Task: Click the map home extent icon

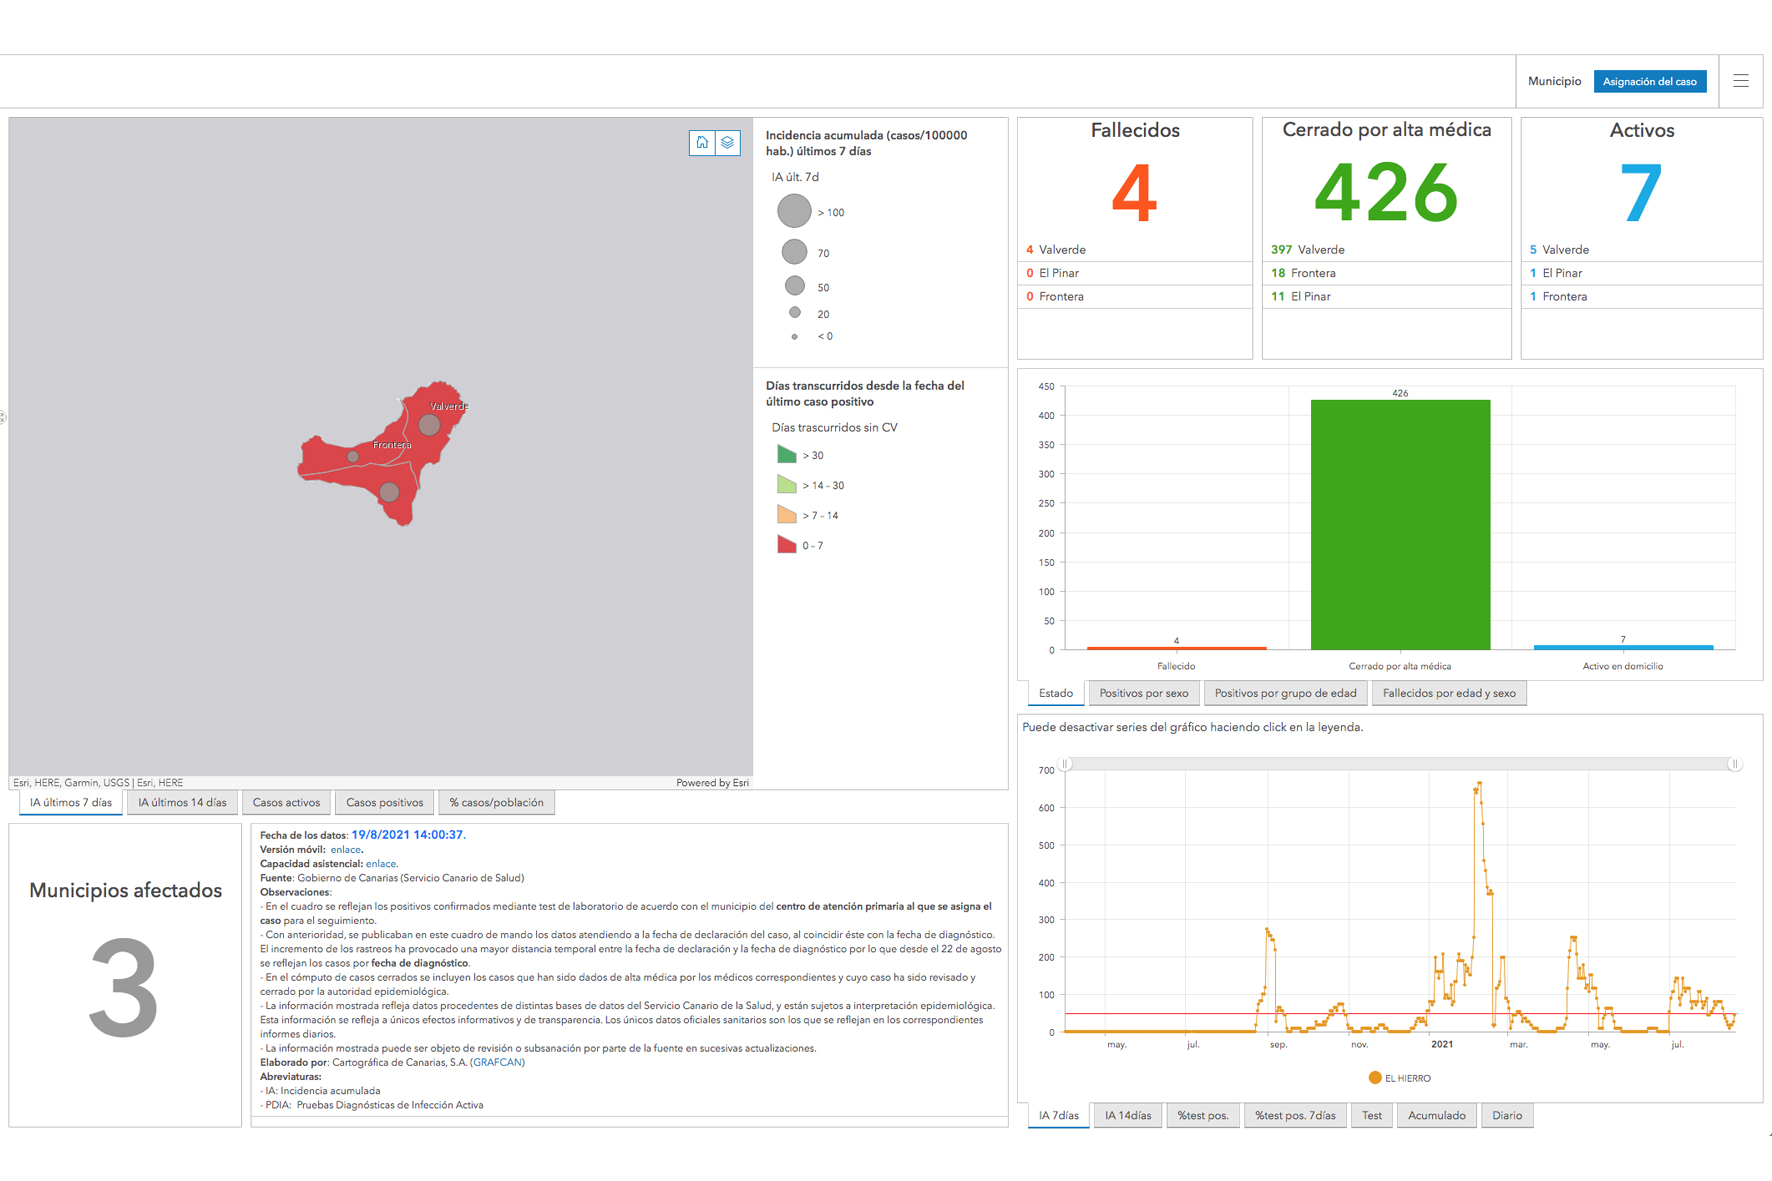Action: (702, 143)
